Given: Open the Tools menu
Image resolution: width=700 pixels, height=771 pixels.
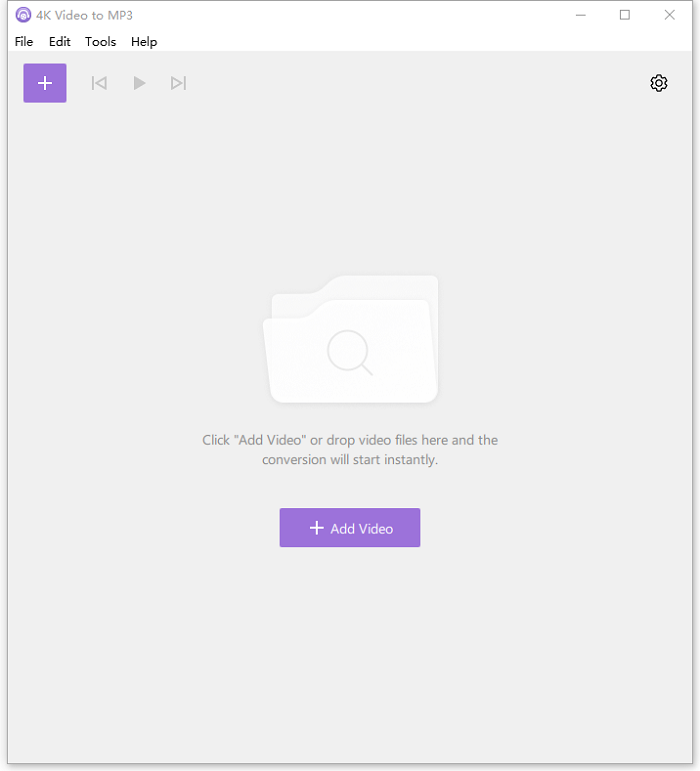Looking at the screenshot, I should (x=100, y=42).
